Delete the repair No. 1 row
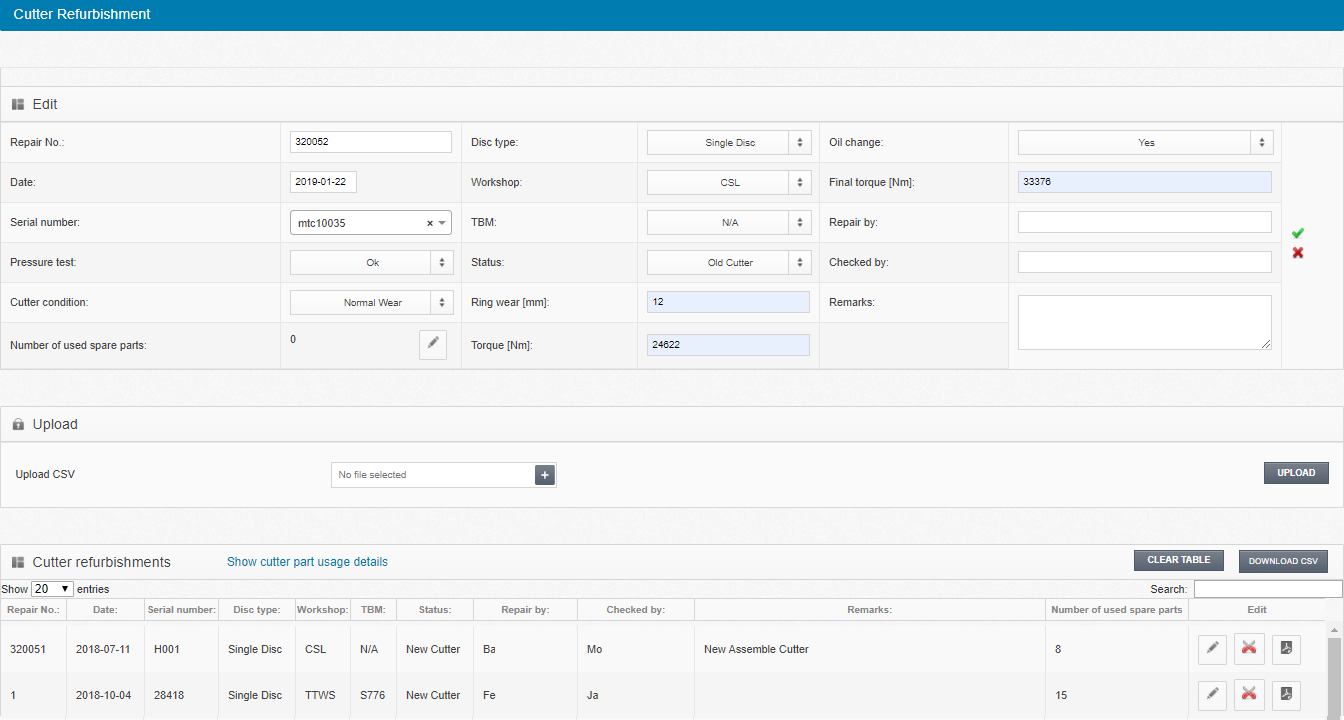This screenshot has height=720, width=1344. (x=1249, y=694)
